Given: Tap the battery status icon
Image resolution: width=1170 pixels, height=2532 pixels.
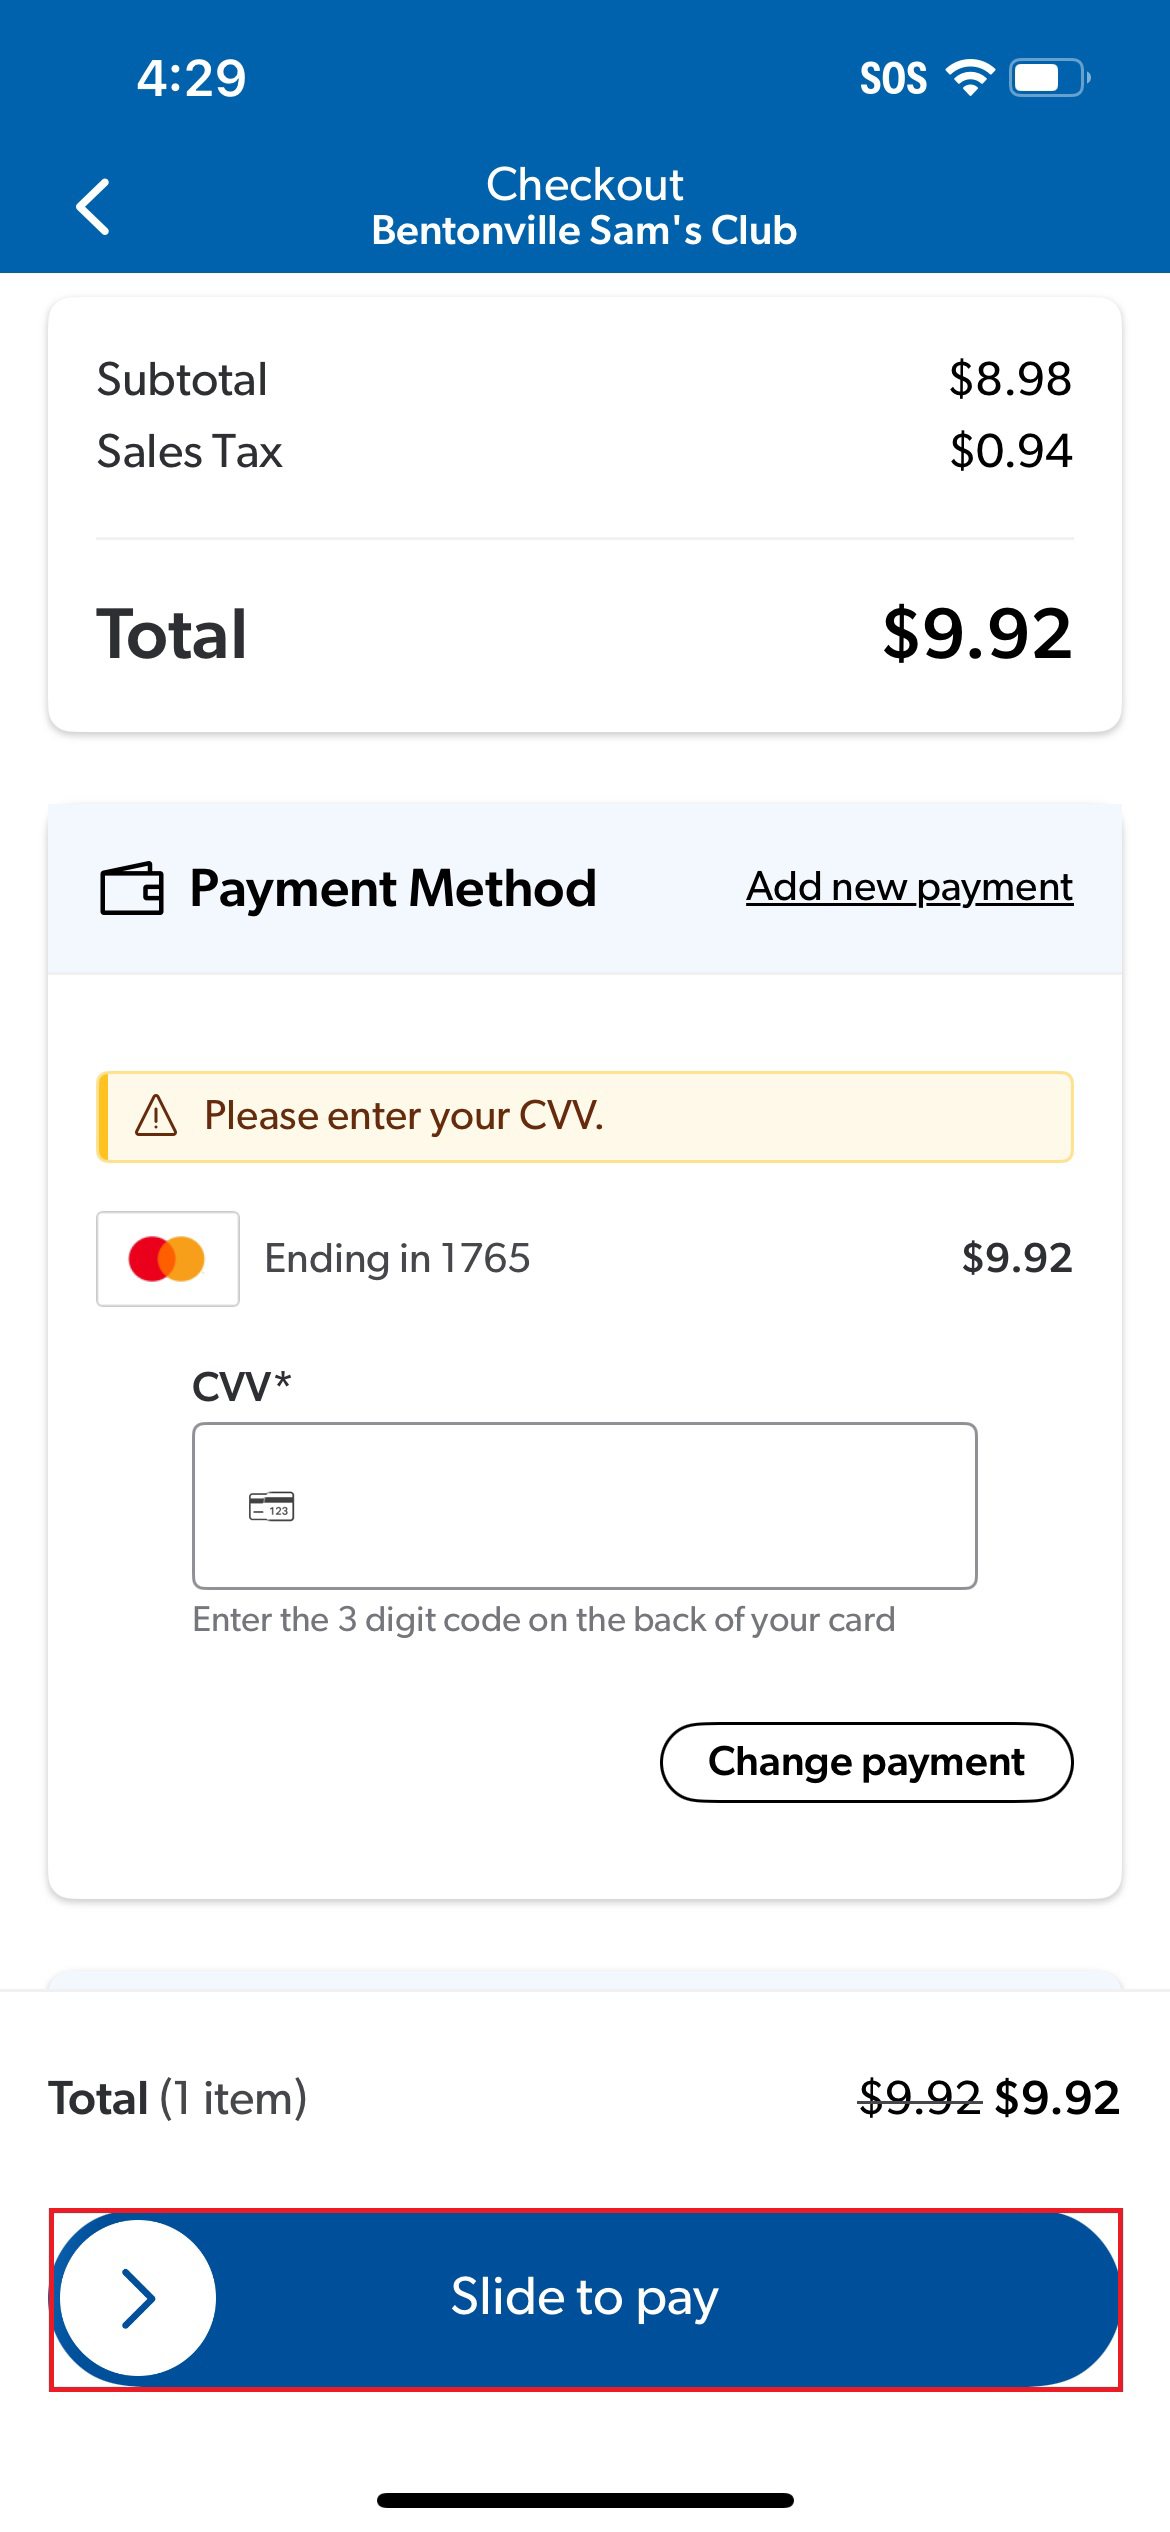Looking at the screenshot, I should point(1048,77).
